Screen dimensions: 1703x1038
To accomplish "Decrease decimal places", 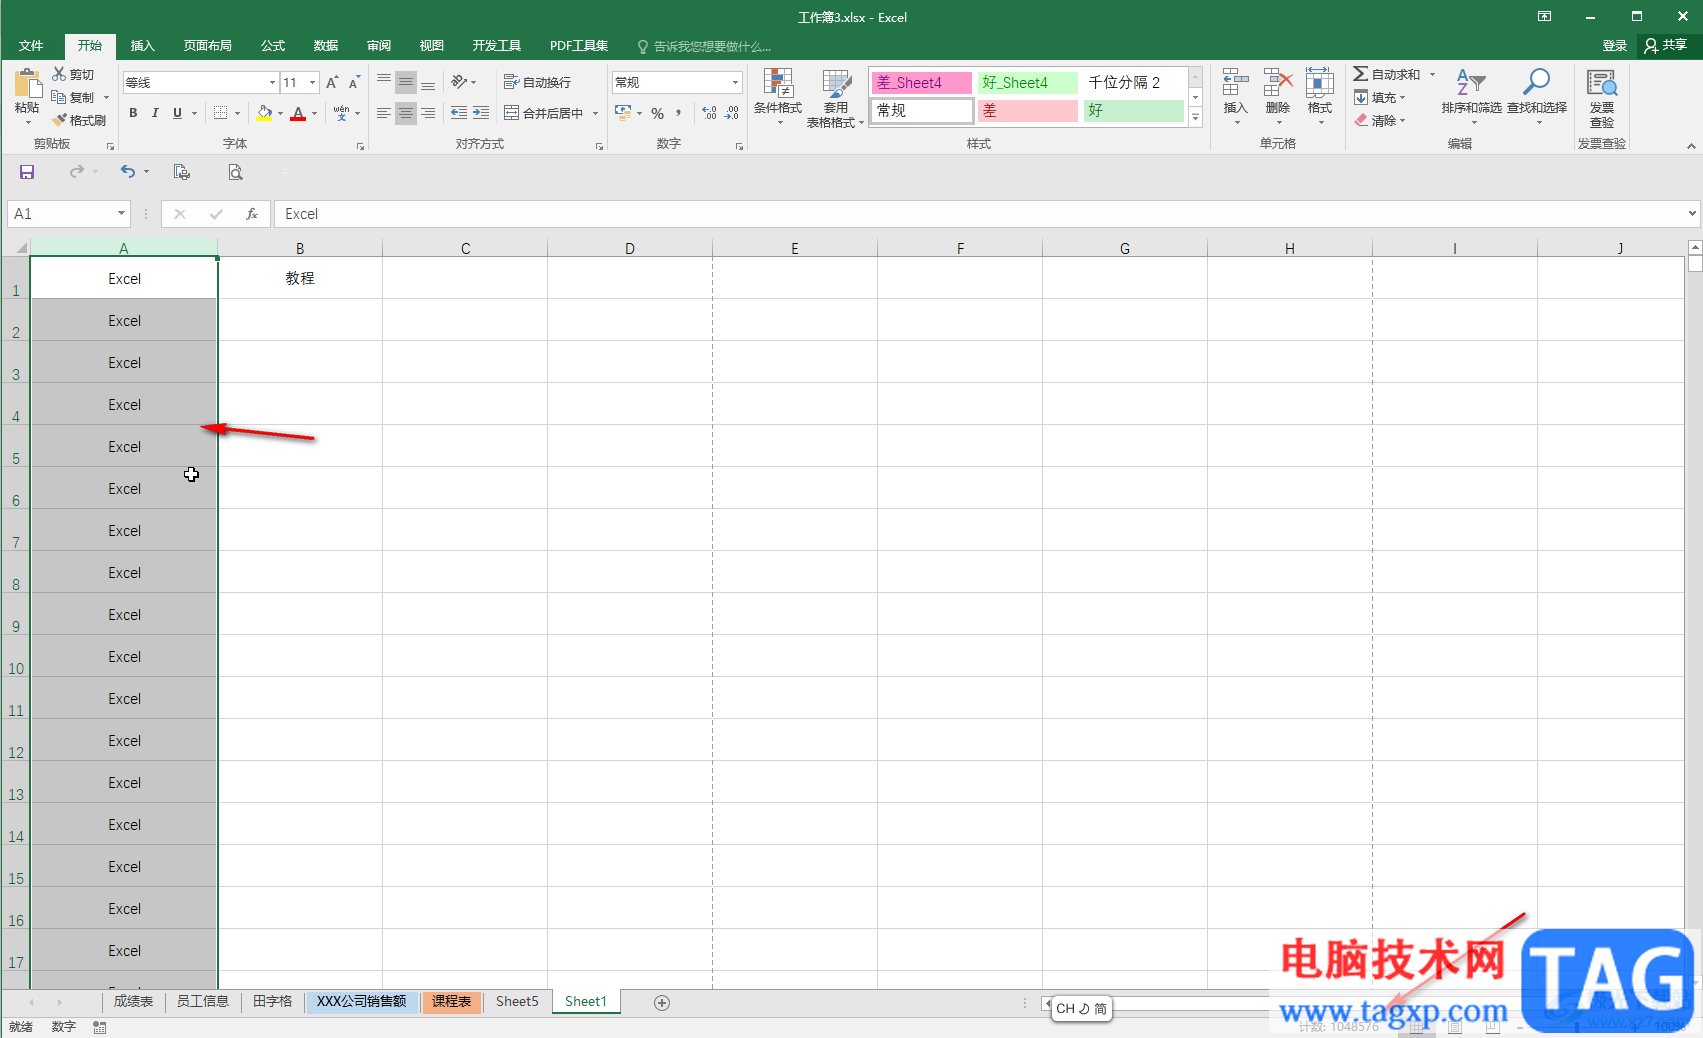I will (x=732, y=114).
